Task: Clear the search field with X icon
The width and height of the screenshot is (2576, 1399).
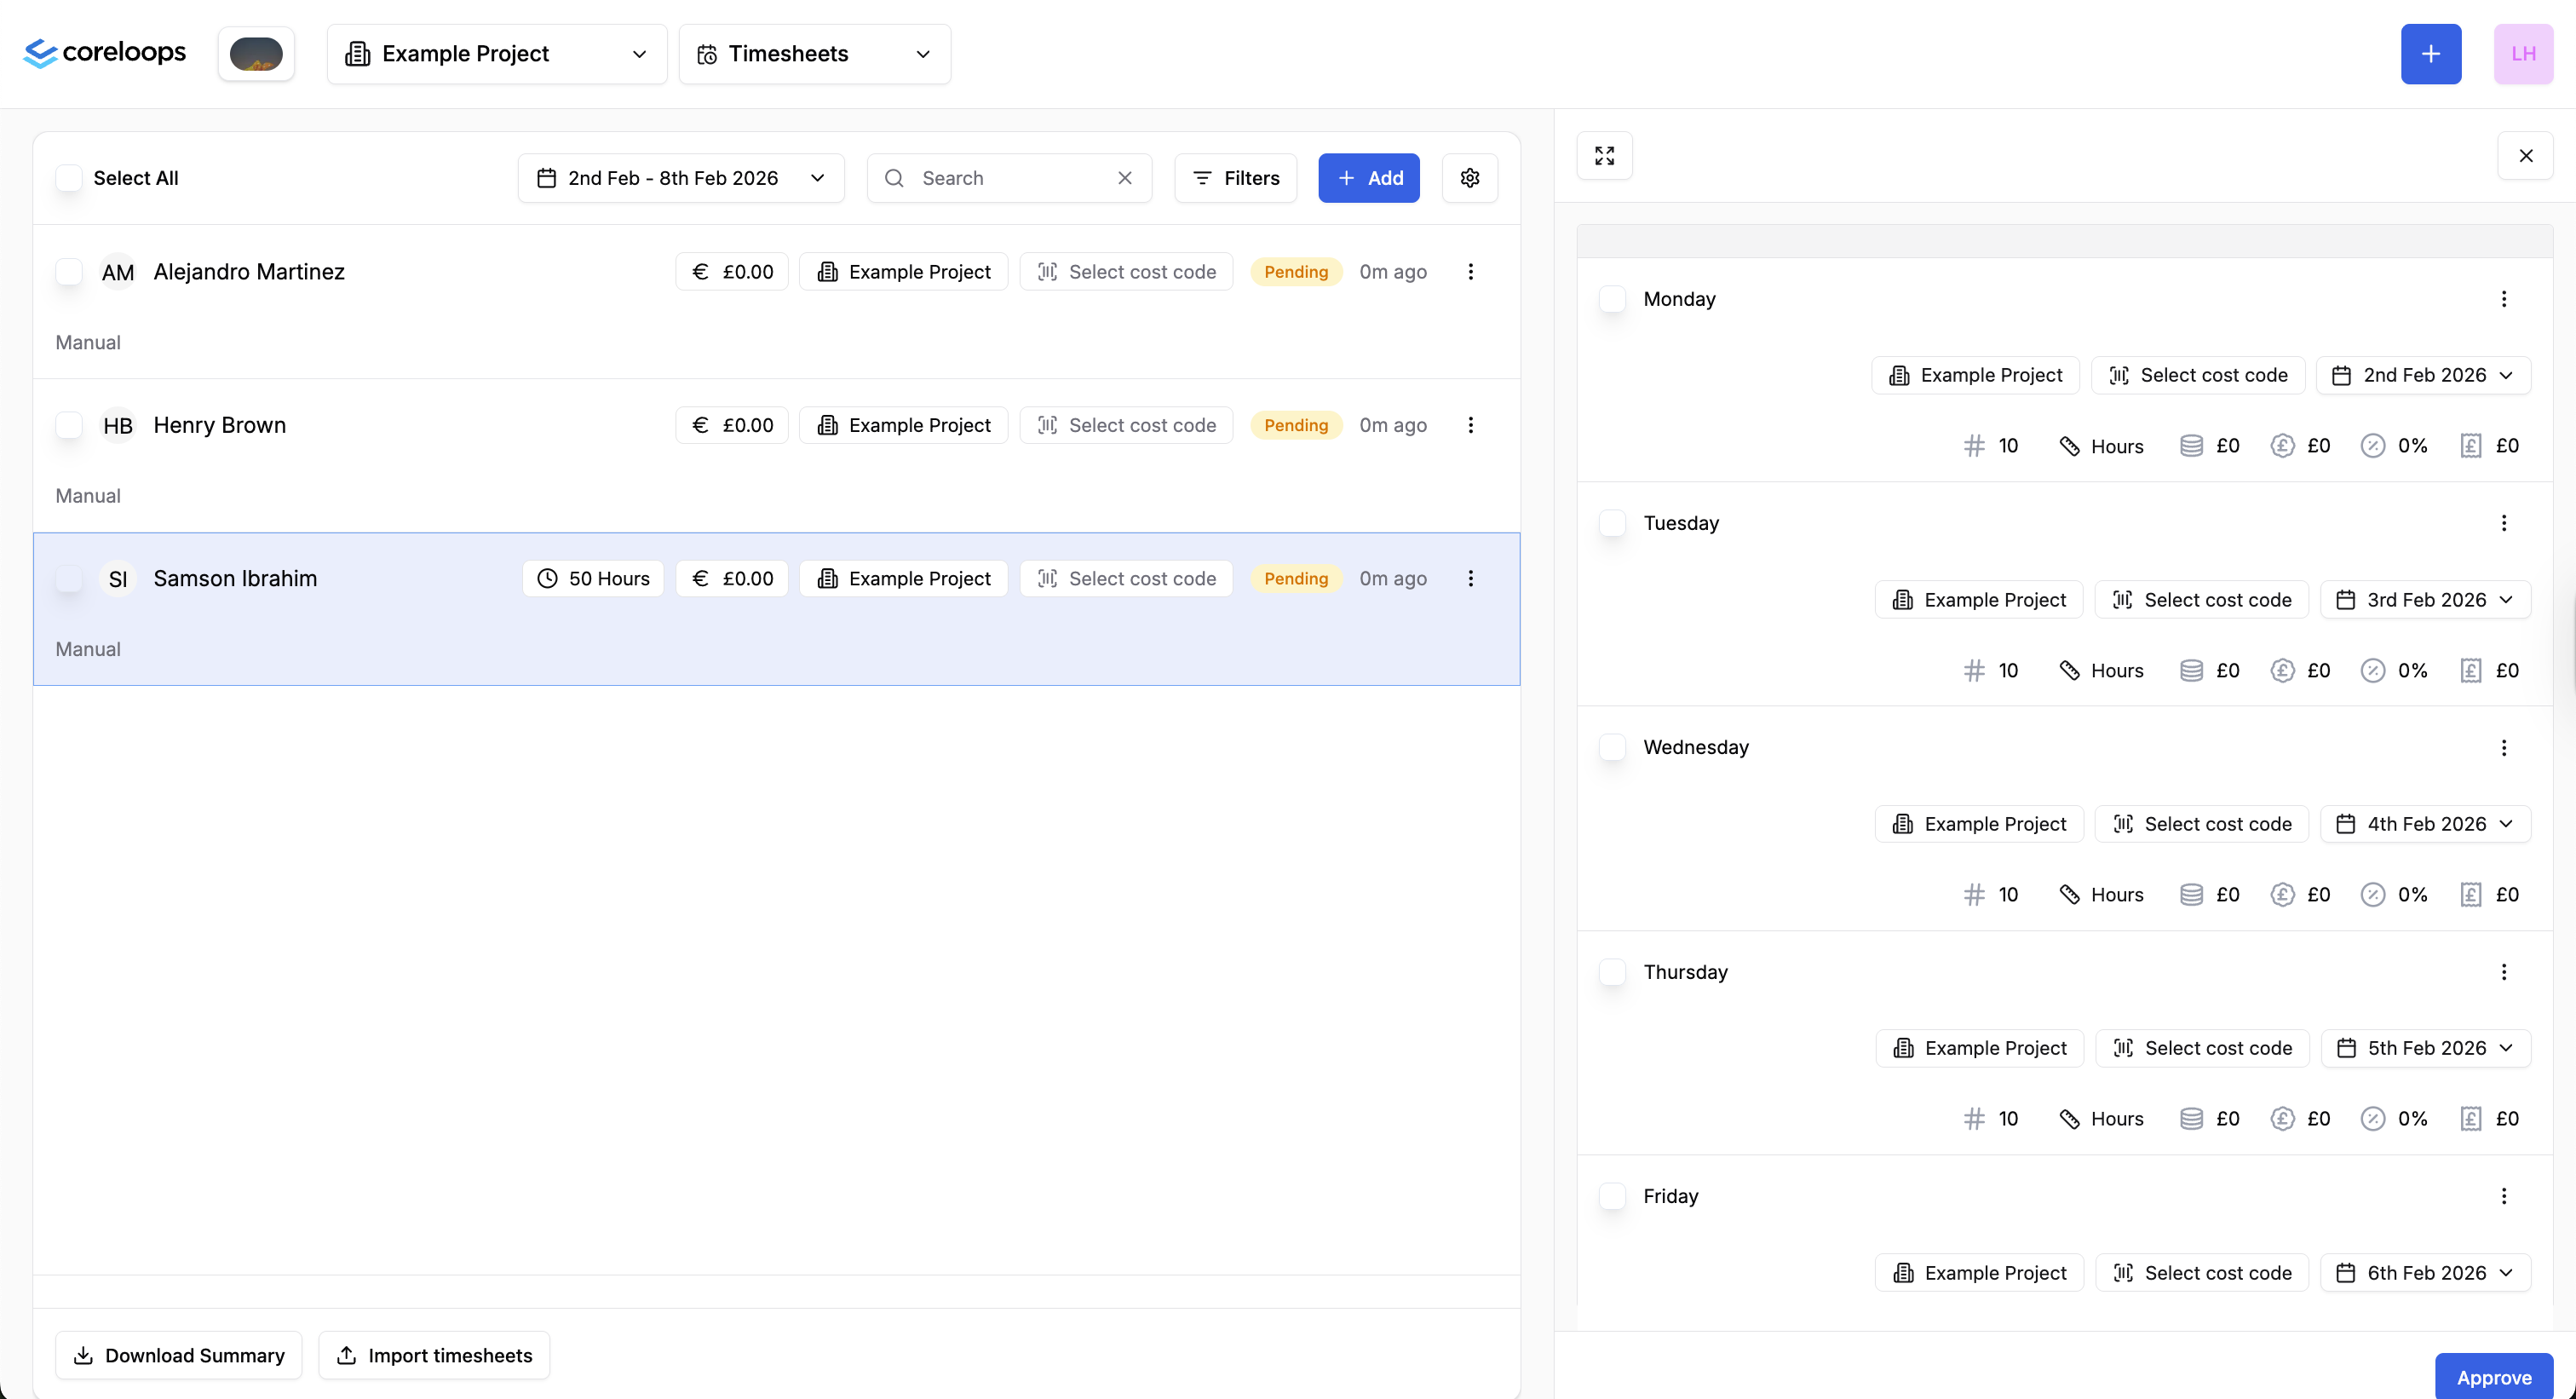Action: (x=1124, y=178)
